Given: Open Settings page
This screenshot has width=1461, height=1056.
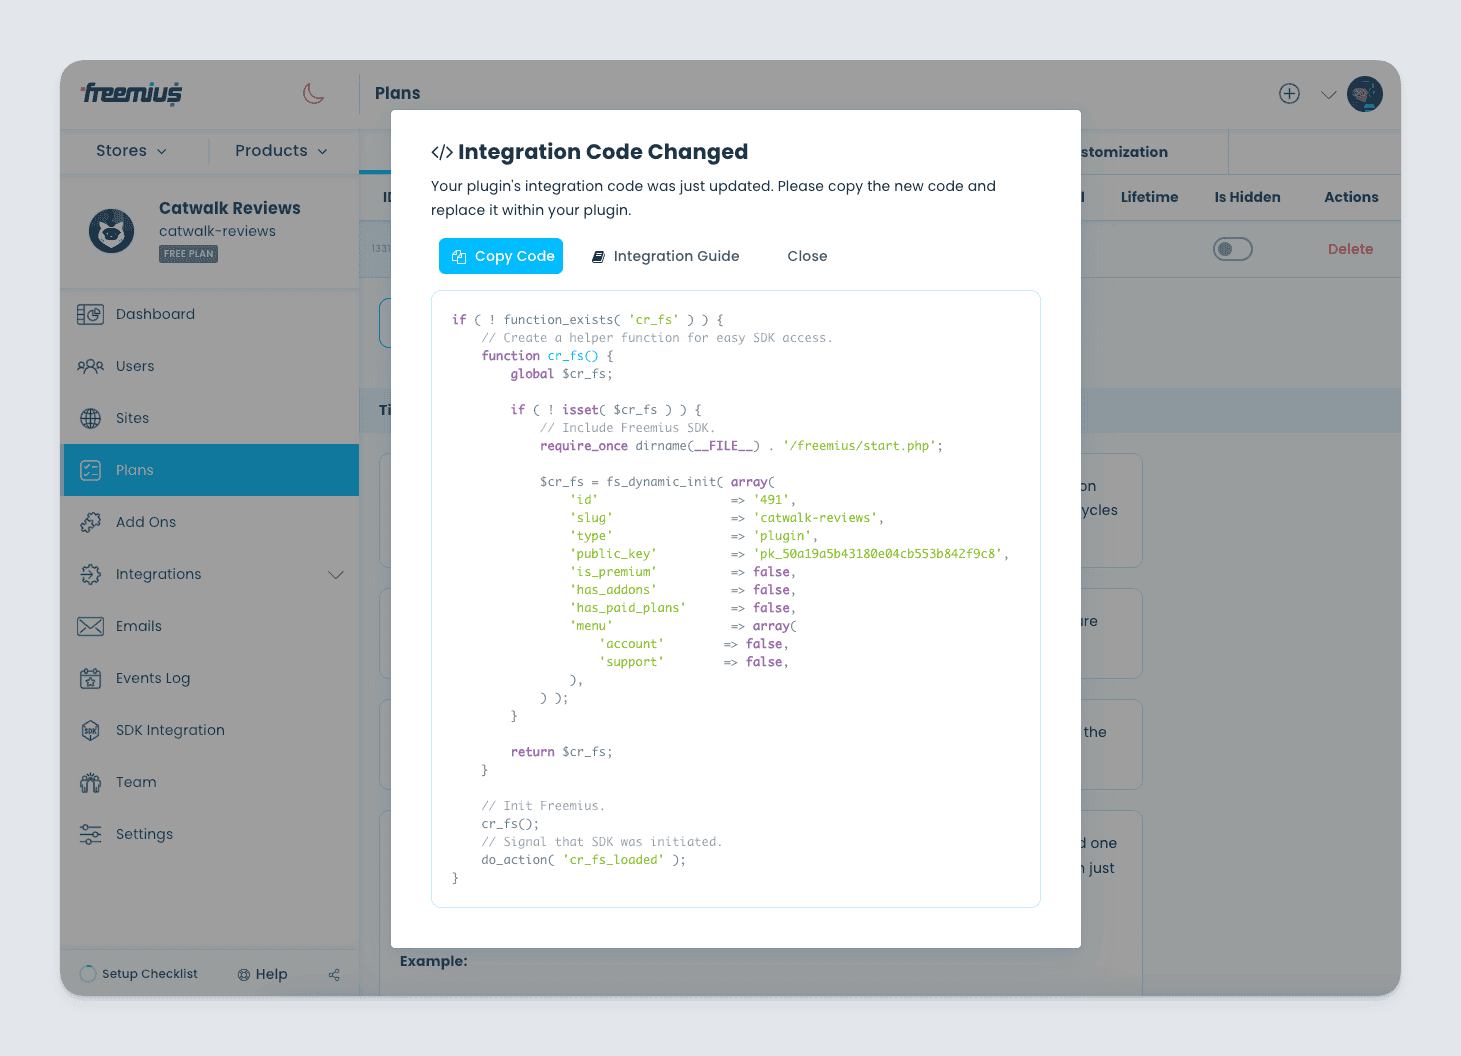Looking at the screenshot, I should tap(211, 834).
